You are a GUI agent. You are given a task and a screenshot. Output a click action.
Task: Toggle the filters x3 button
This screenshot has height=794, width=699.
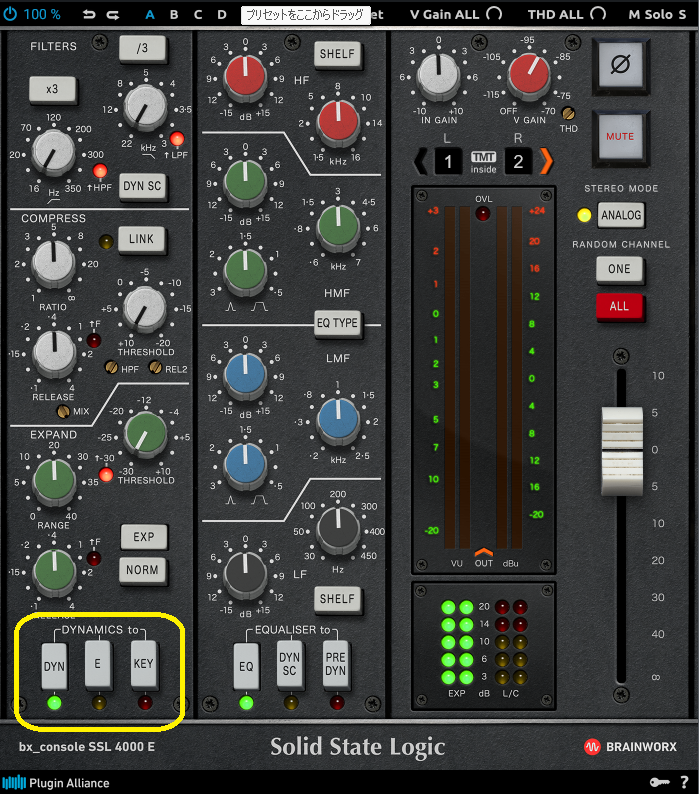click(52, 89)
